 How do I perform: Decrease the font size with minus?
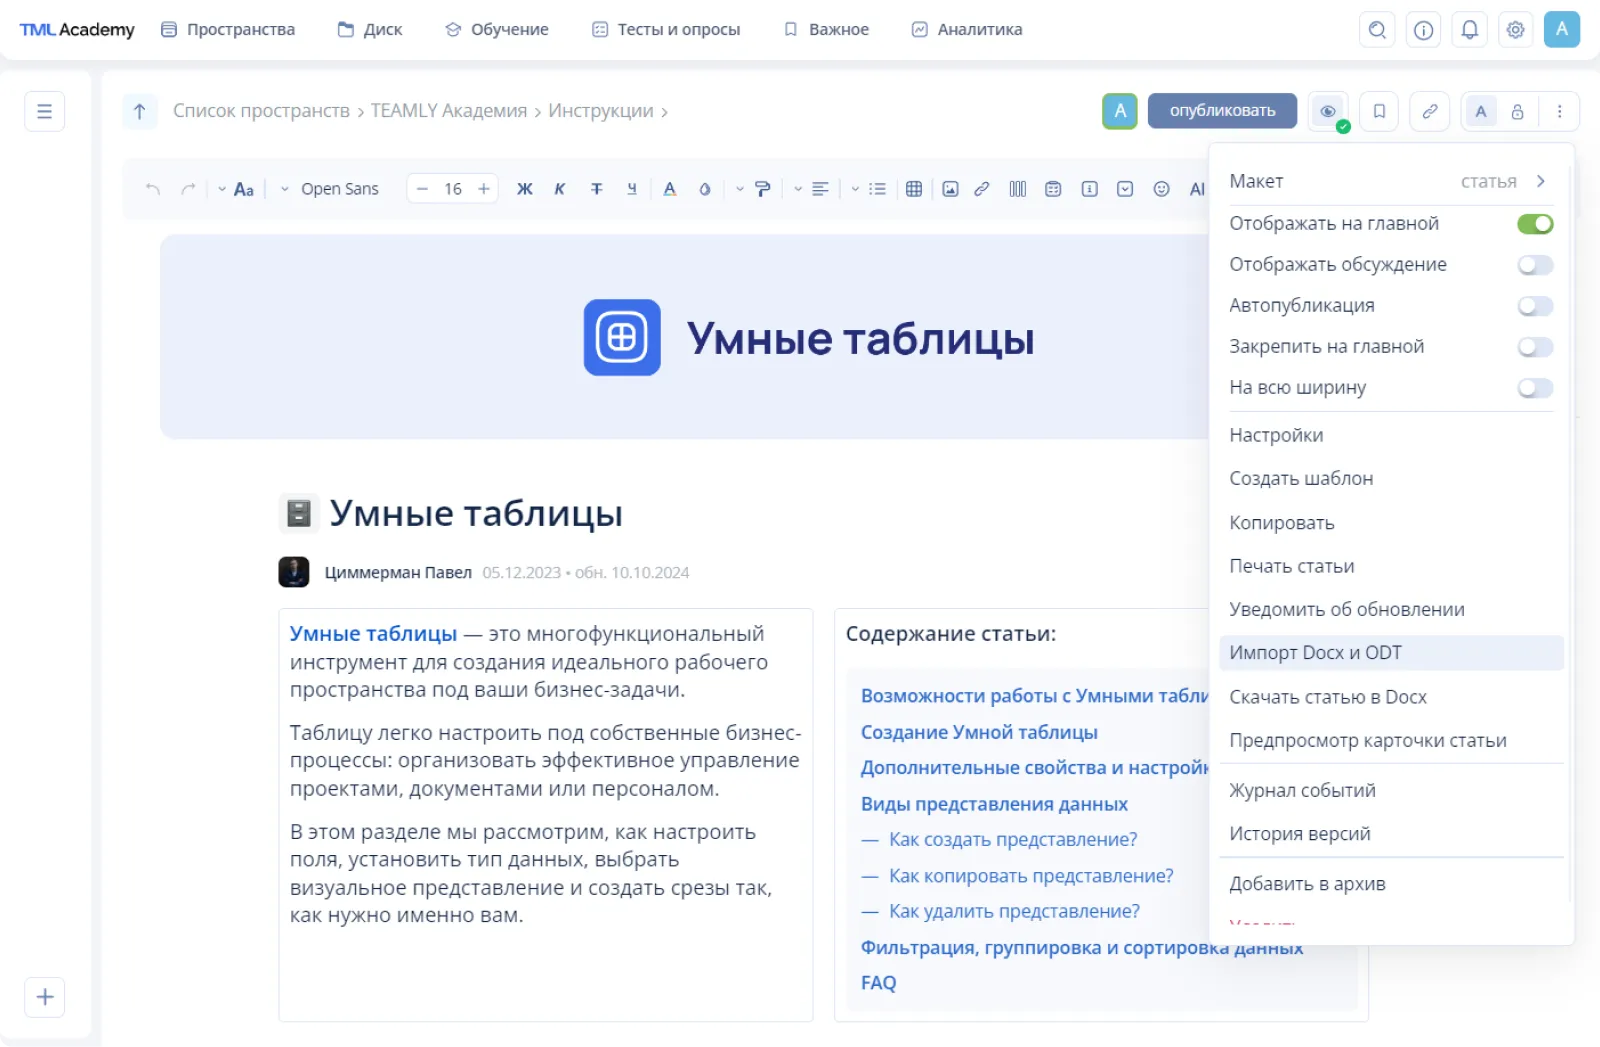point(422,189)
